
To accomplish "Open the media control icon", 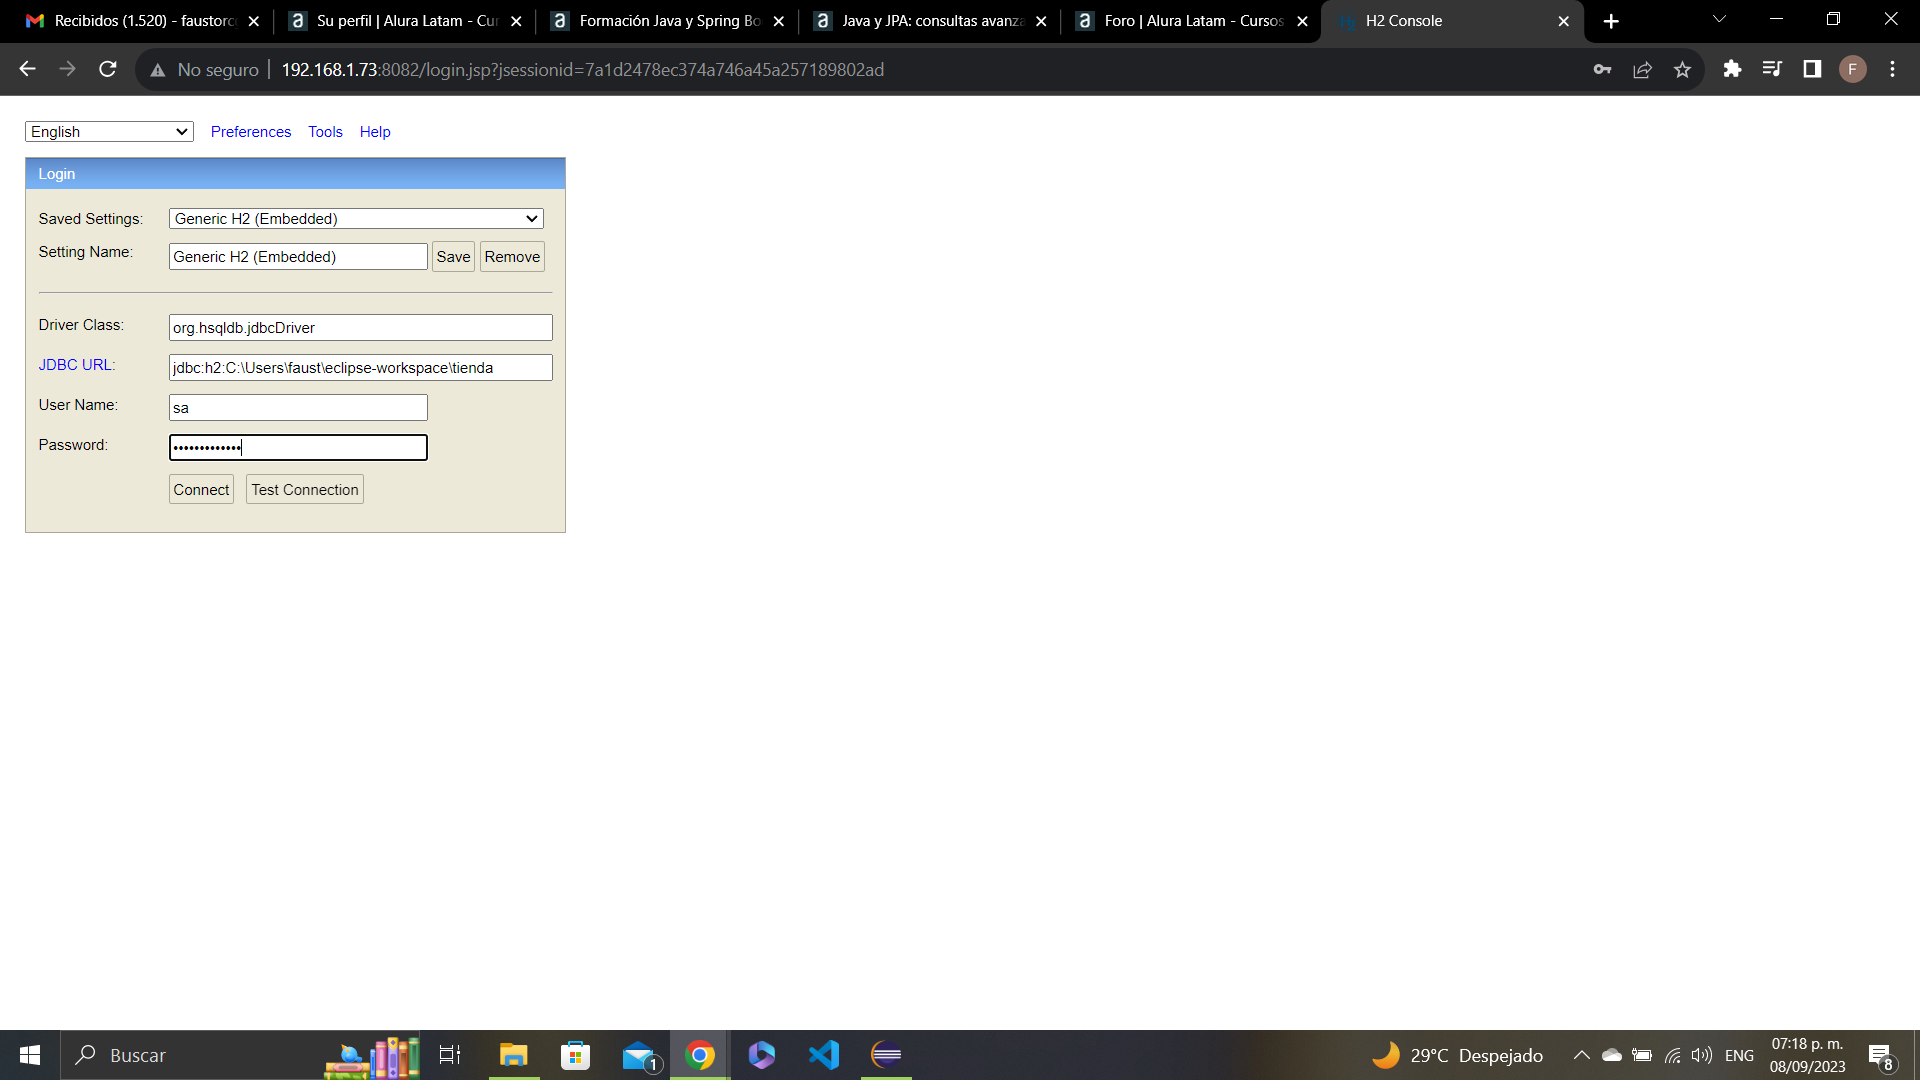I will pyautogui.click(x=1772, y=69).
